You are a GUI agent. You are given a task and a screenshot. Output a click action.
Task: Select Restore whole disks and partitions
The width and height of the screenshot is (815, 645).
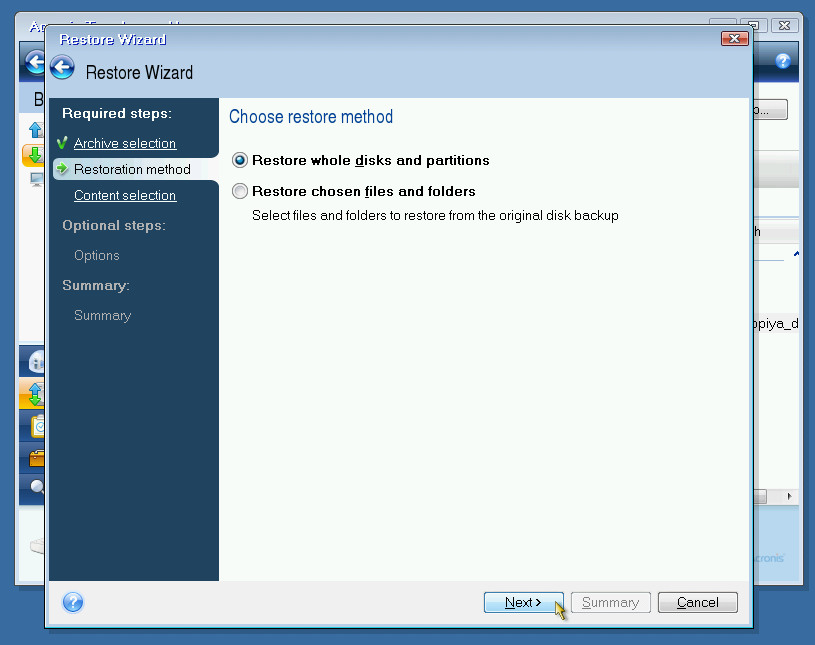tap(240, 160)
